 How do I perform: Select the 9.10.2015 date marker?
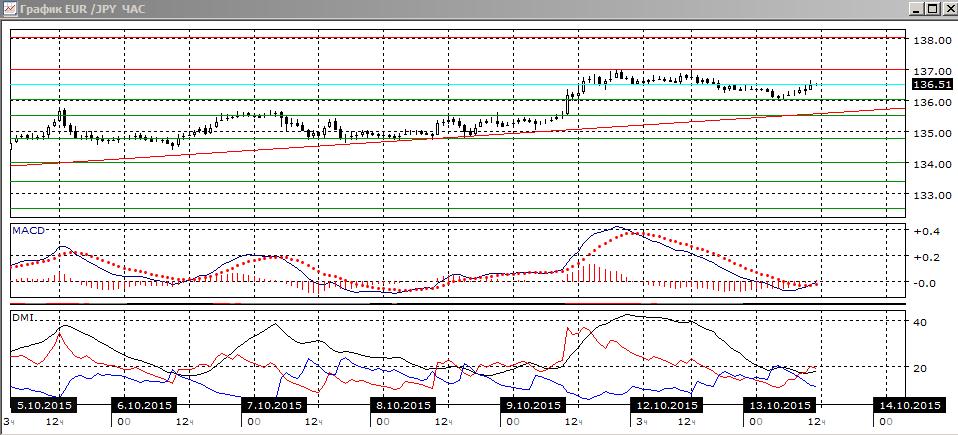pyautogui.click(x=532, y=406)
